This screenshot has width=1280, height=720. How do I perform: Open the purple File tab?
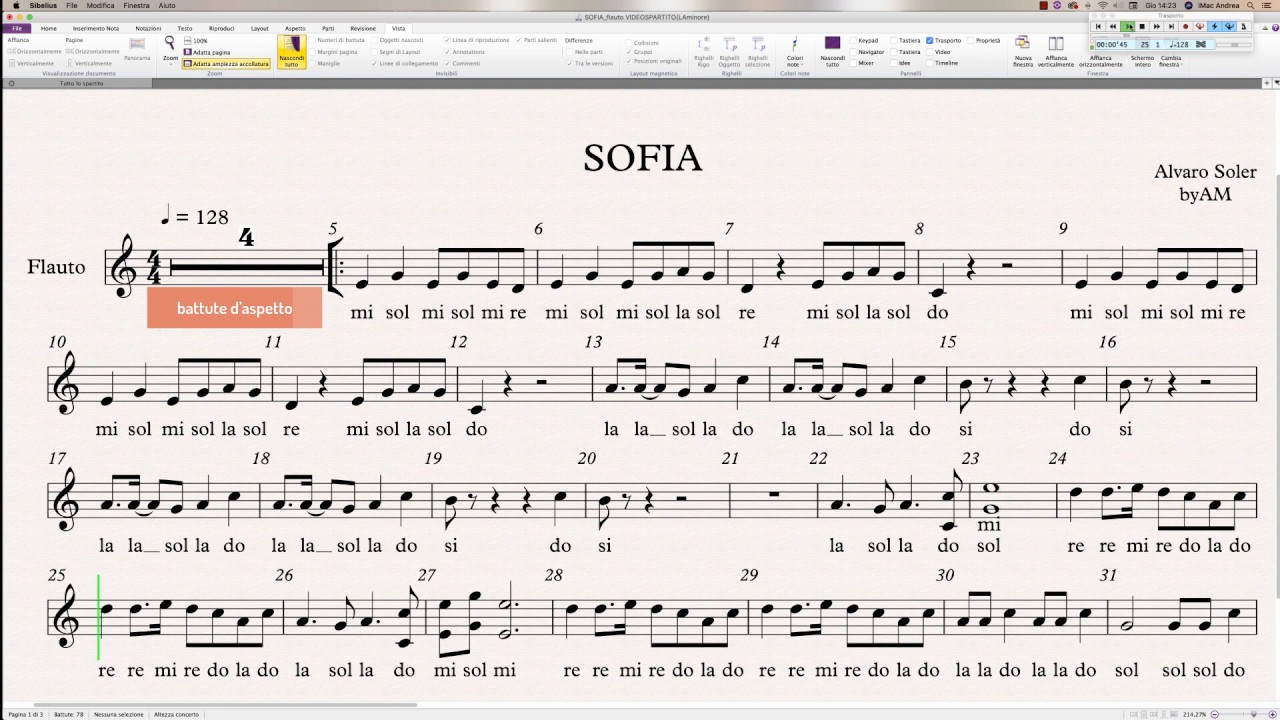(17, 29)
